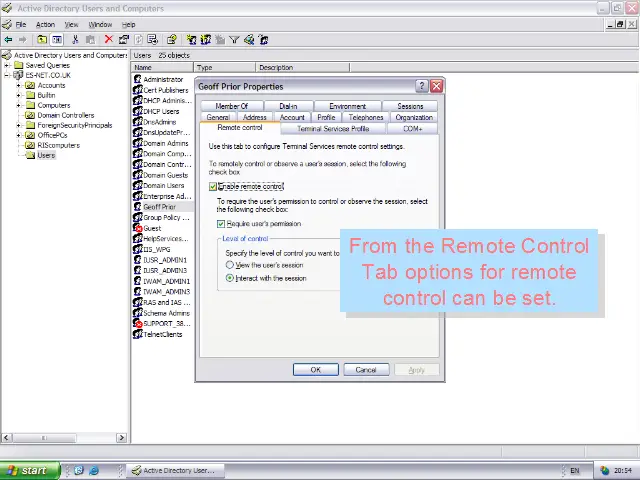Click the red Delete icon in toolbar
This screenshot has height=480, width=640.
click(109, 40)
